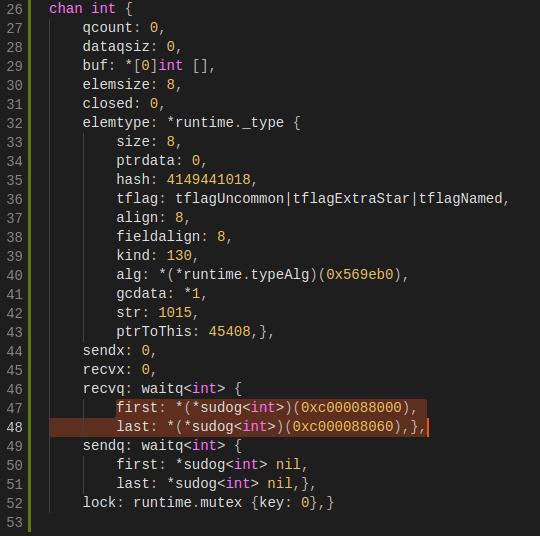This screenshot has width=540, height=536.
Task: Collapse the 'recvq: waitq<int> {' block
Action: click(x=162, y=389)
